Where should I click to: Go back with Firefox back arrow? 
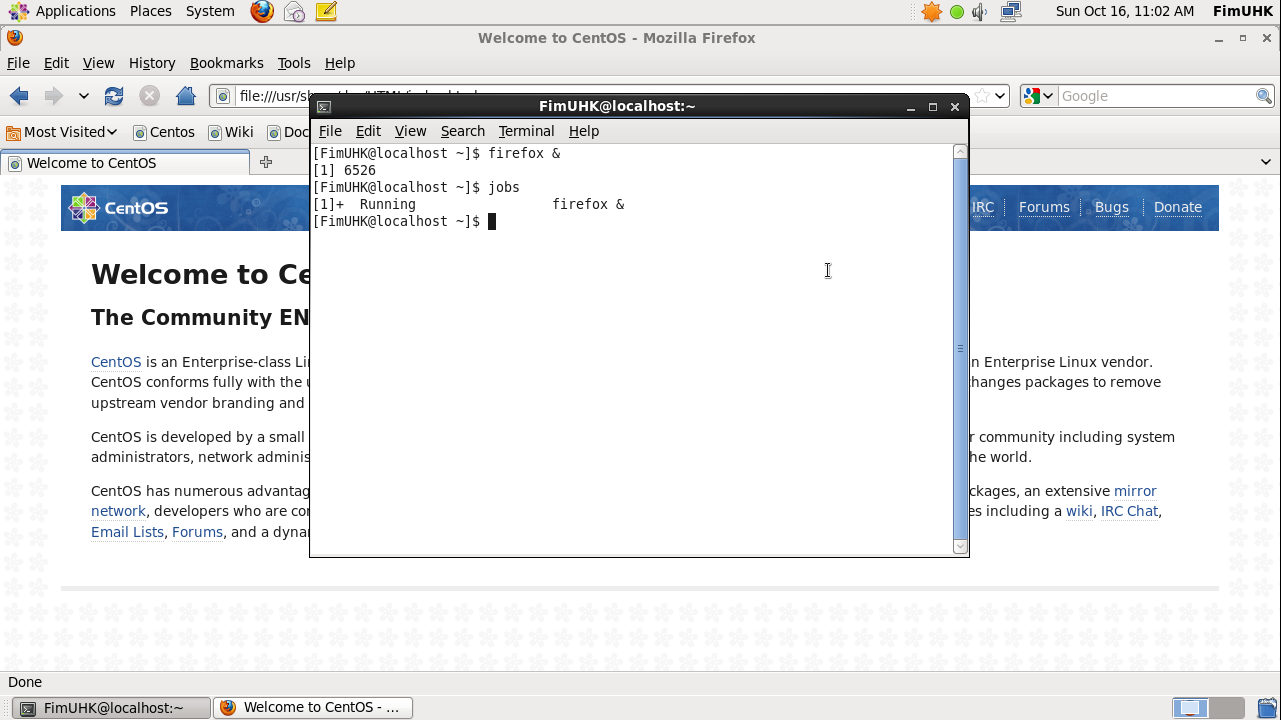19,96
